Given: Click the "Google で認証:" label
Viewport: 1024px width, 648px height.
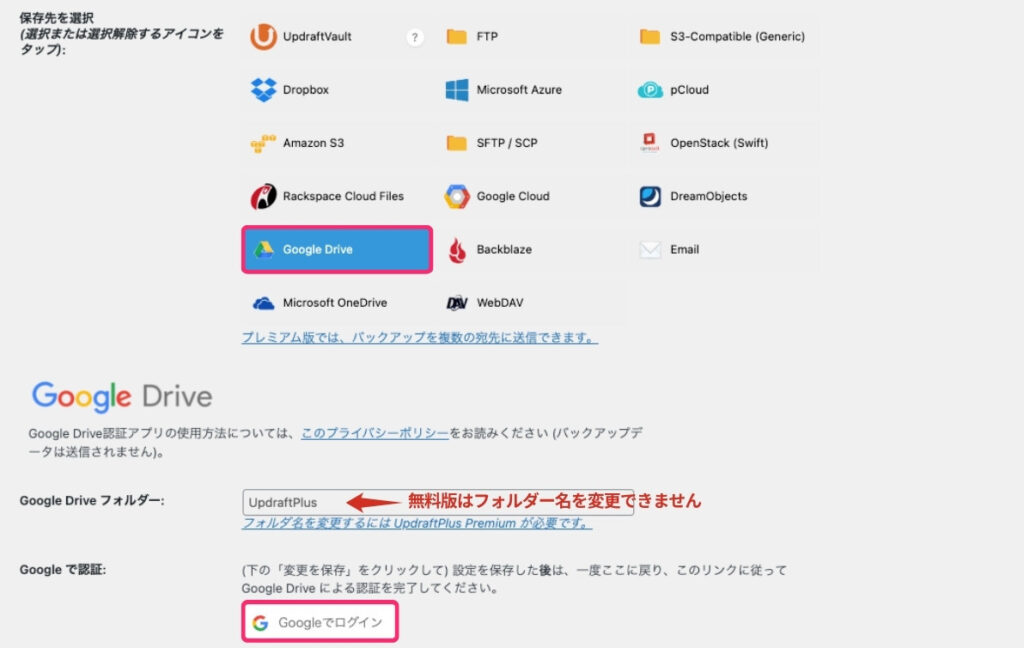Looking at the screenshot, I should pos(63,570).
